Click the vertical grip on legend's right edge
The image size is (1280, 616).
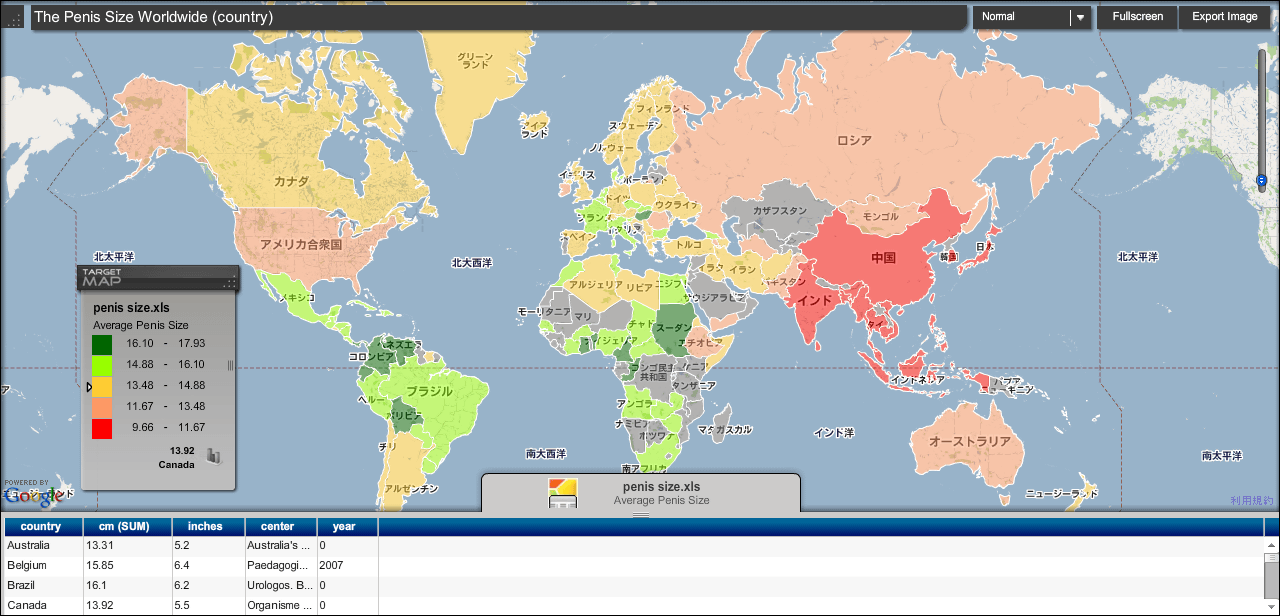[x=230, y=366]
